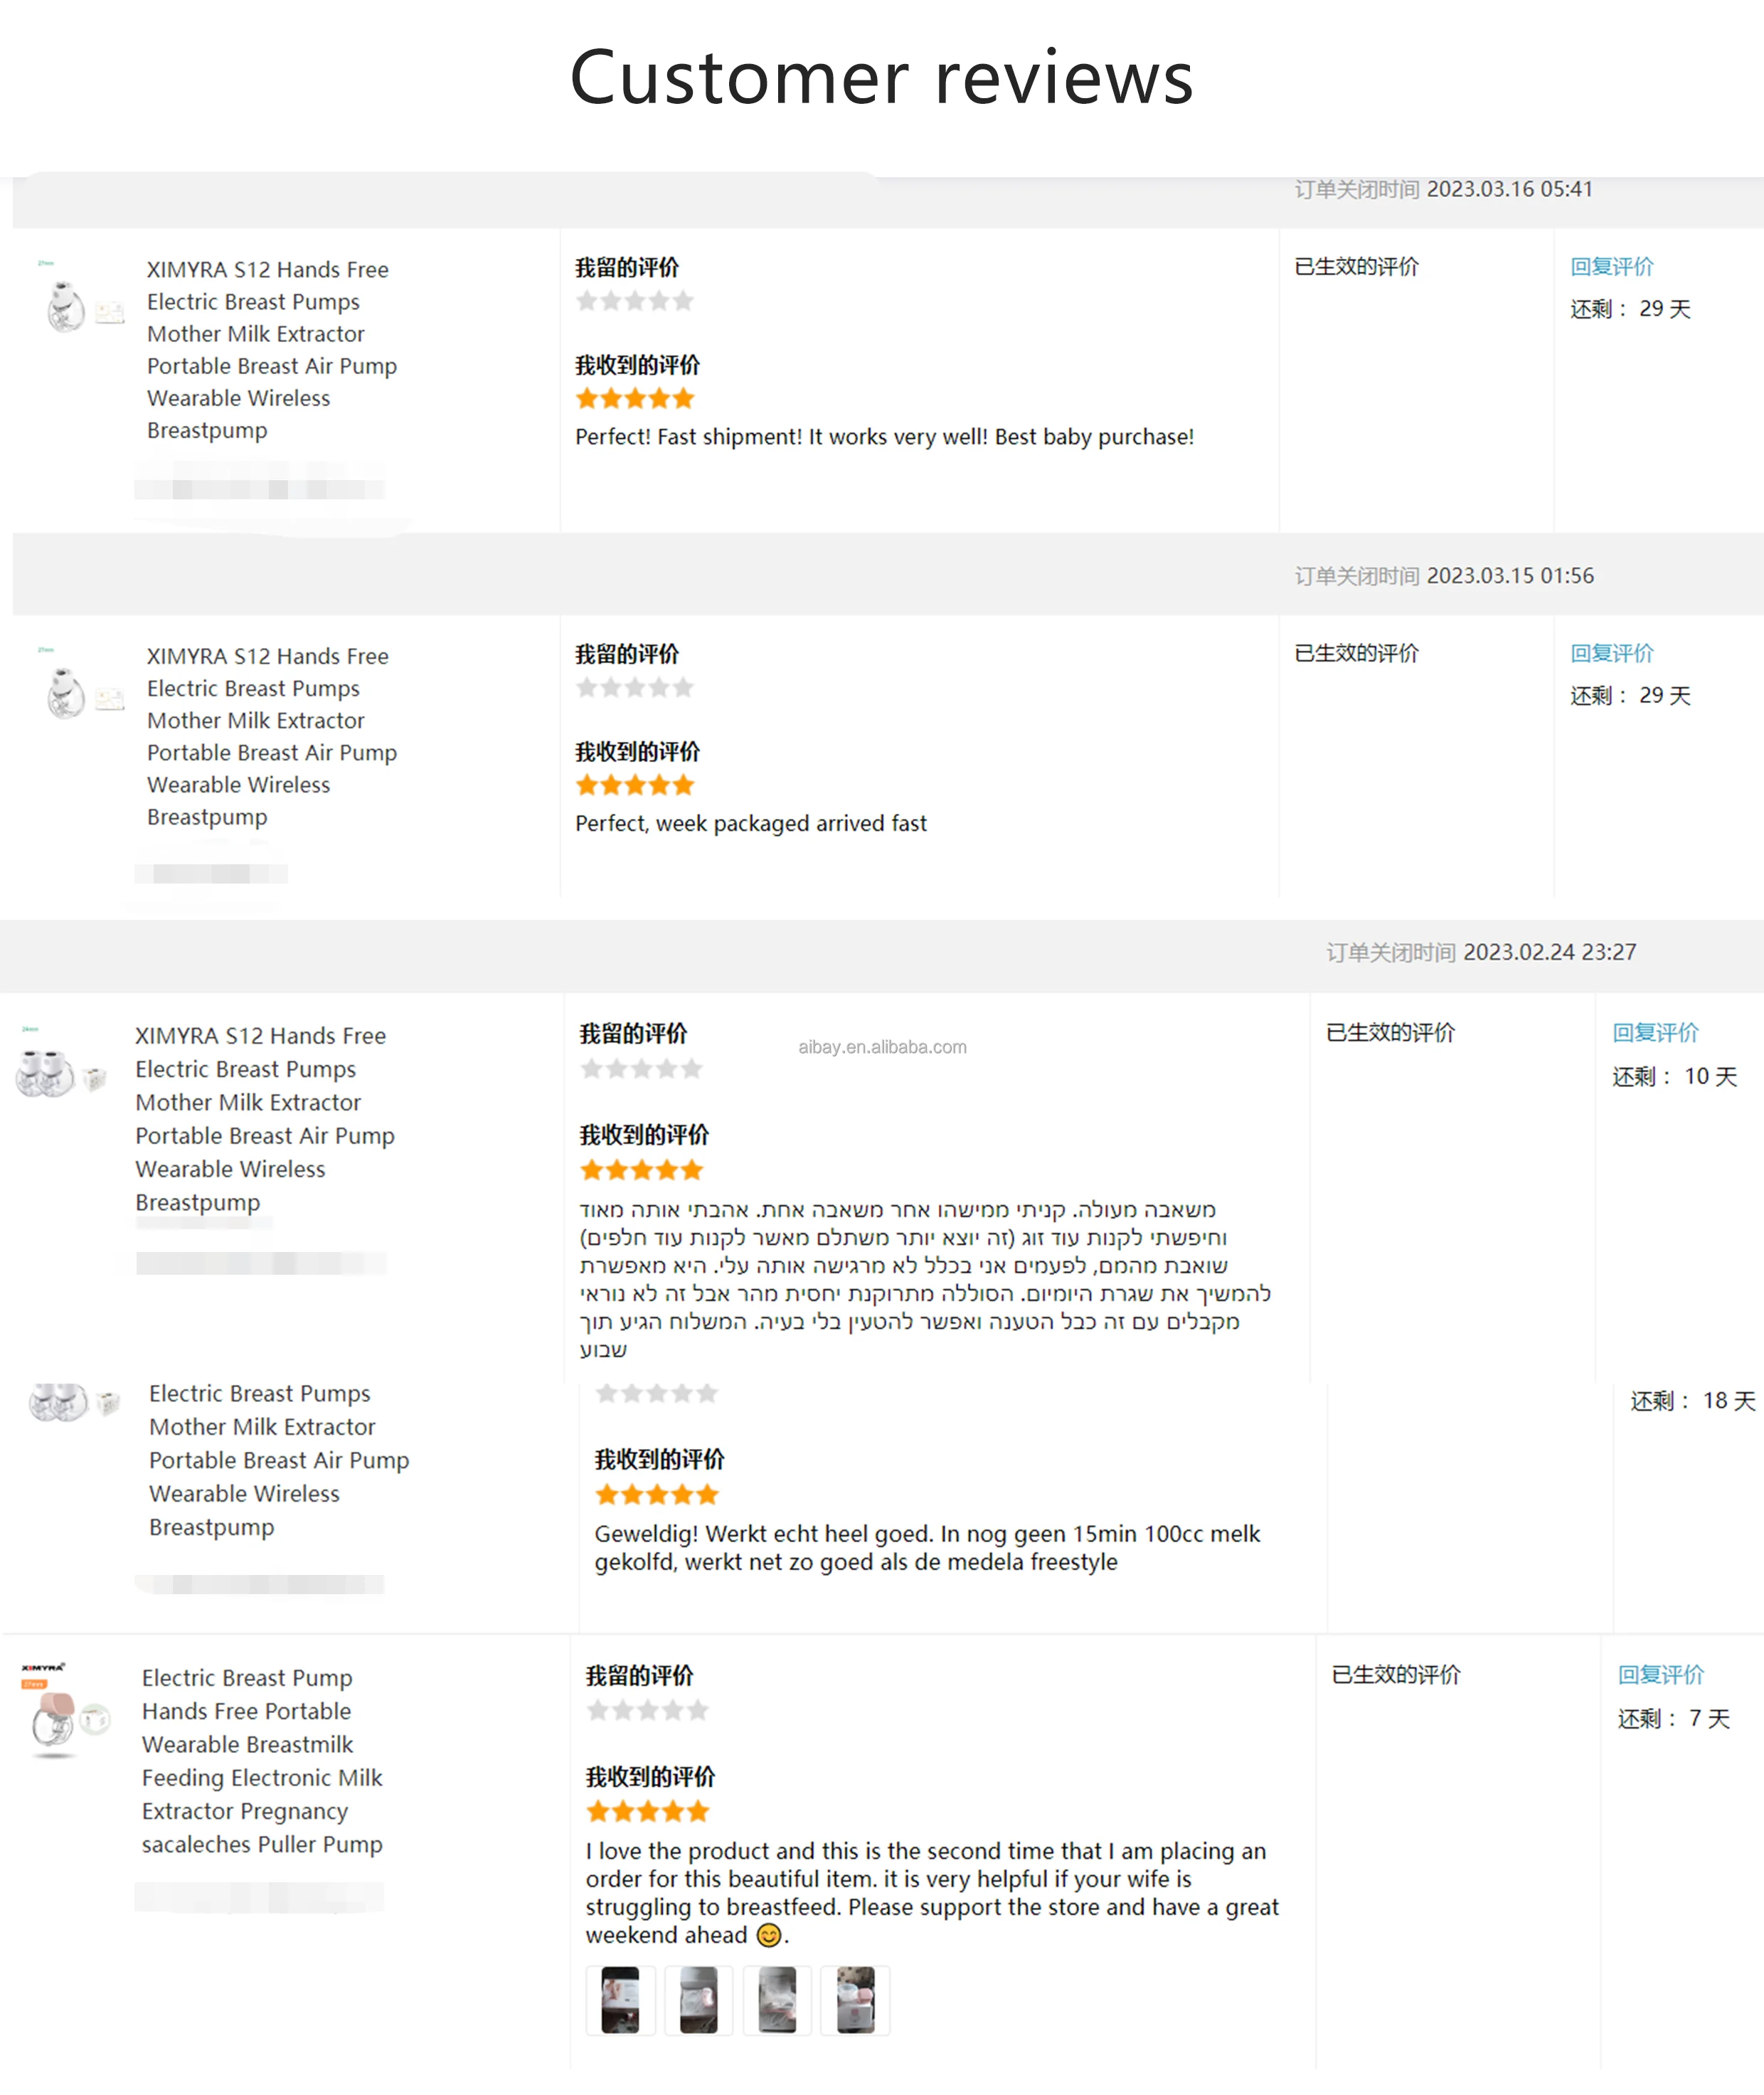Open the third review photo thumbnail
The width and height of the screenshot is (1764, 2095).
777,2000
